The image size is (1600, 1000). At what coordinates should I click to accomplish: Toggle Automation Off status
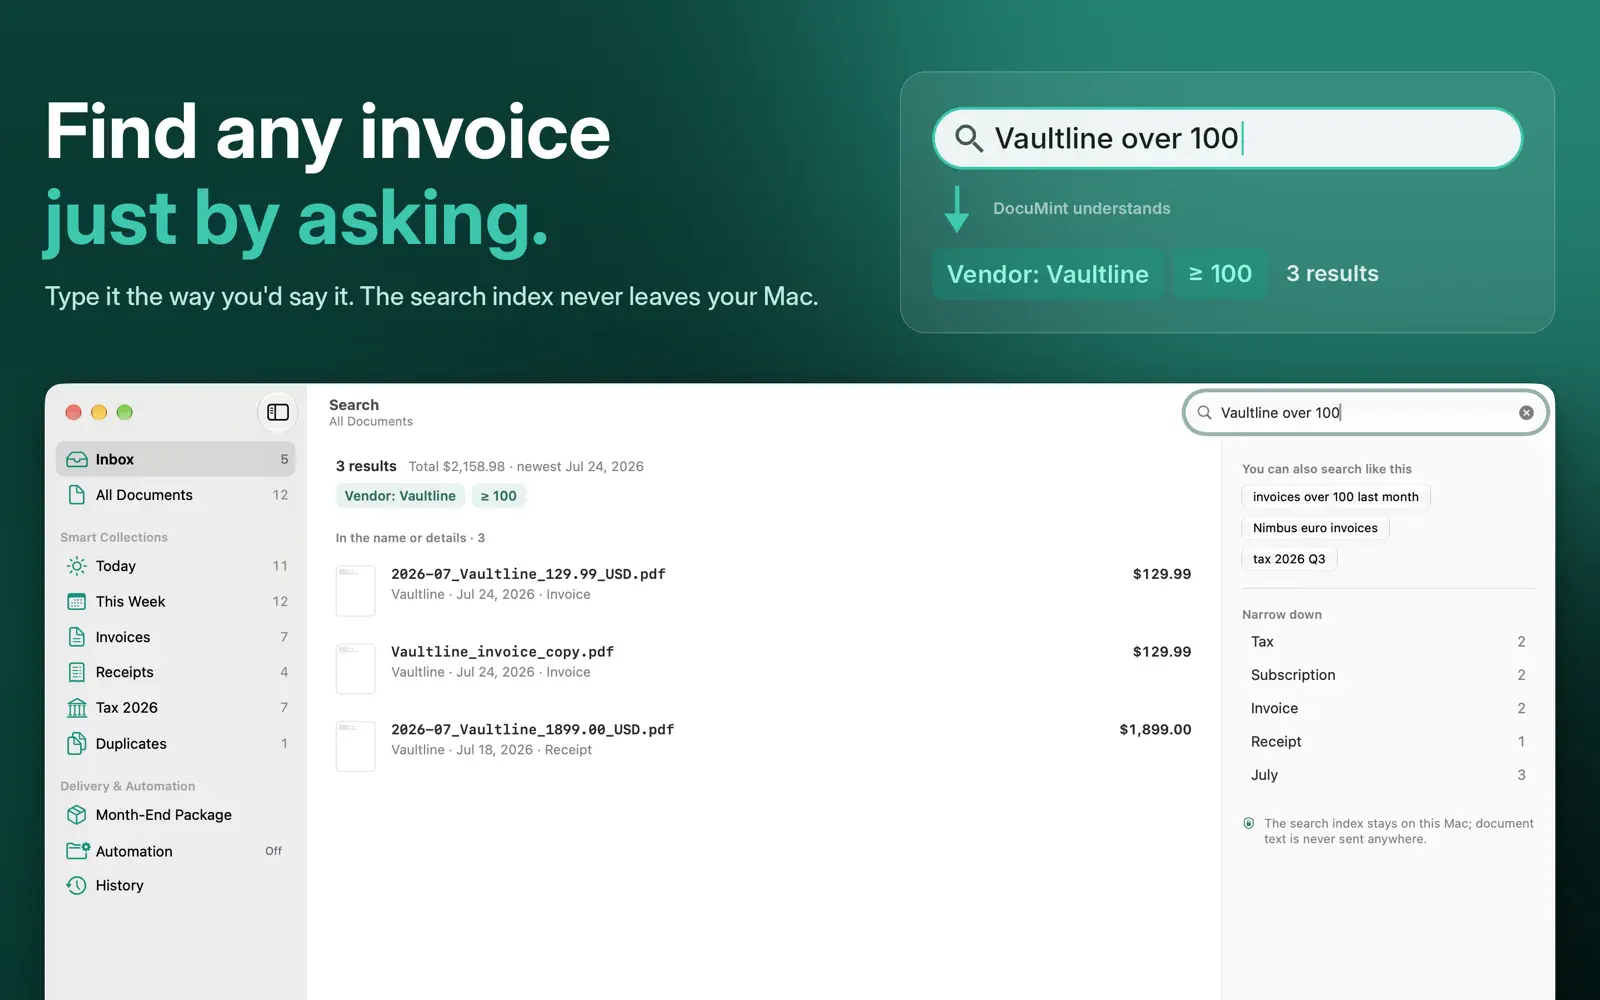coord(273,851)
